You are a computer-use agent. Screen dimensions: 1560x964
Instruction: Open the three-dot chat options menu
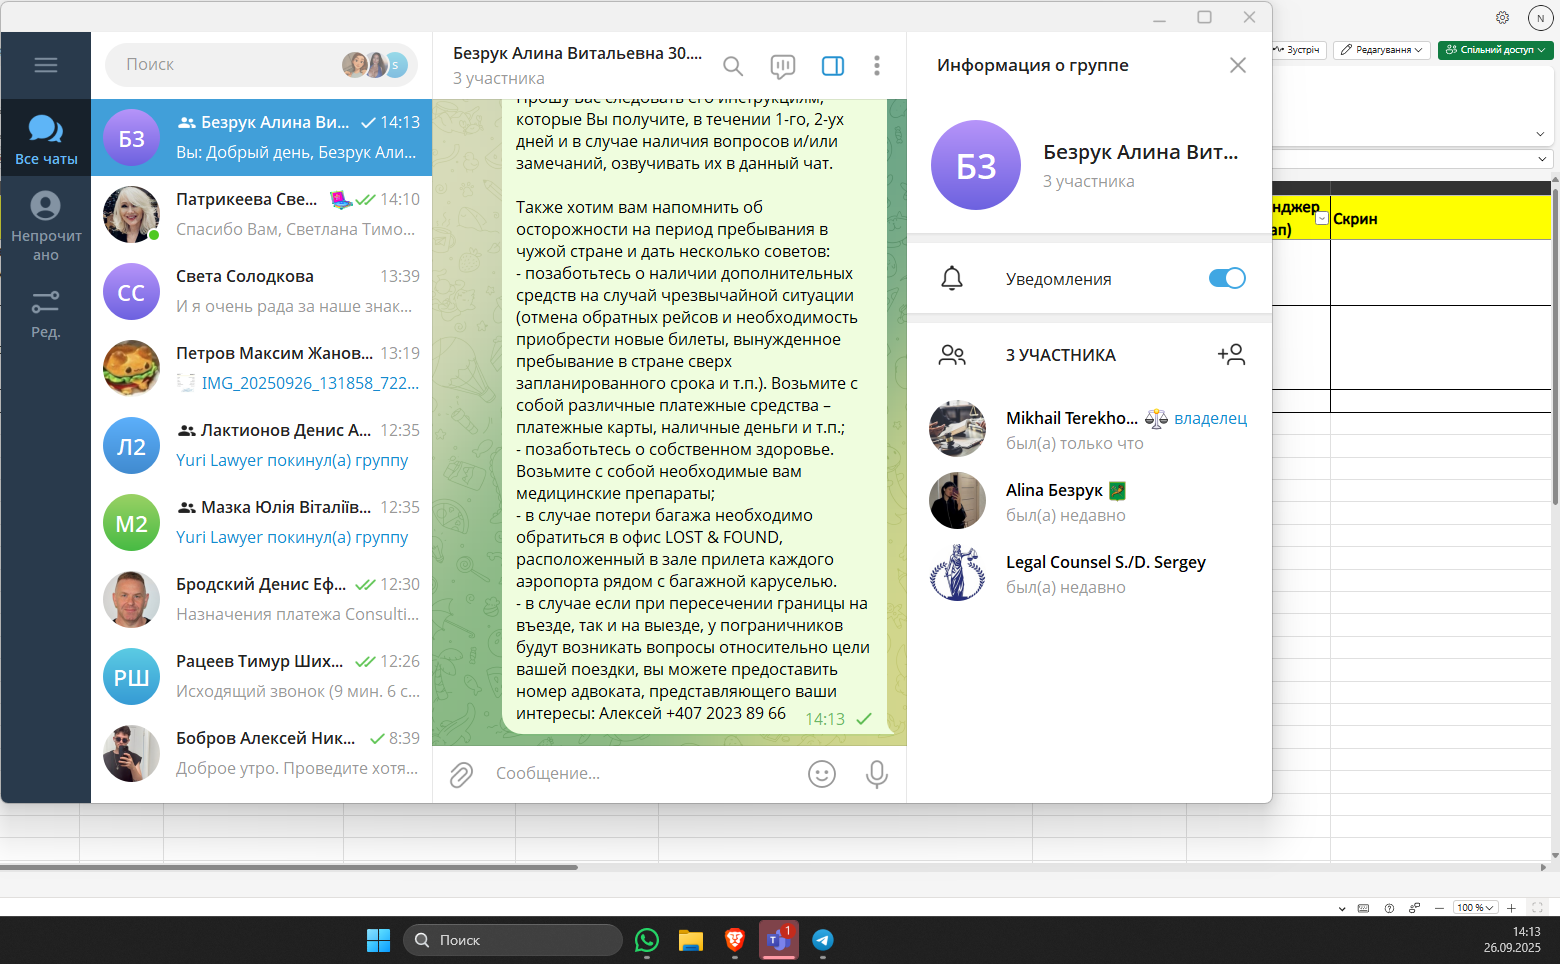(877, 66)
